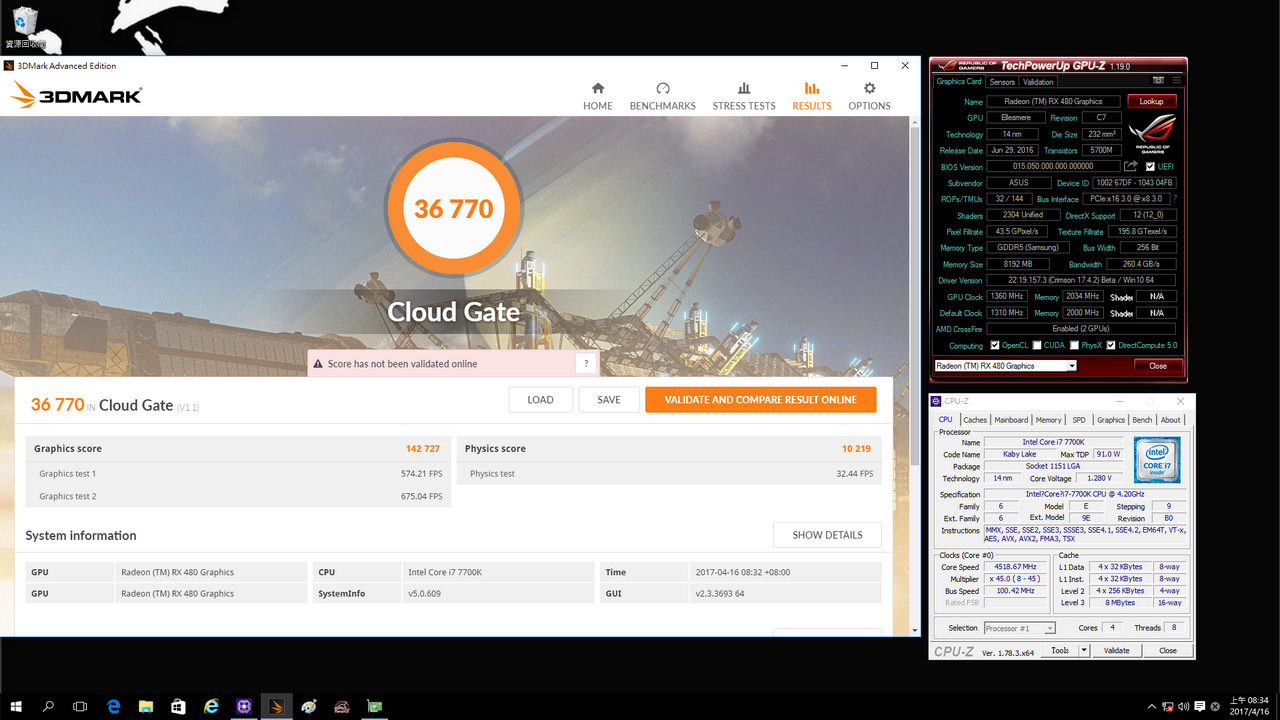Viewport: 1280px width, 720px height.
Task: Click the Validate button in CPU-Z
Action: [1116, 650]
